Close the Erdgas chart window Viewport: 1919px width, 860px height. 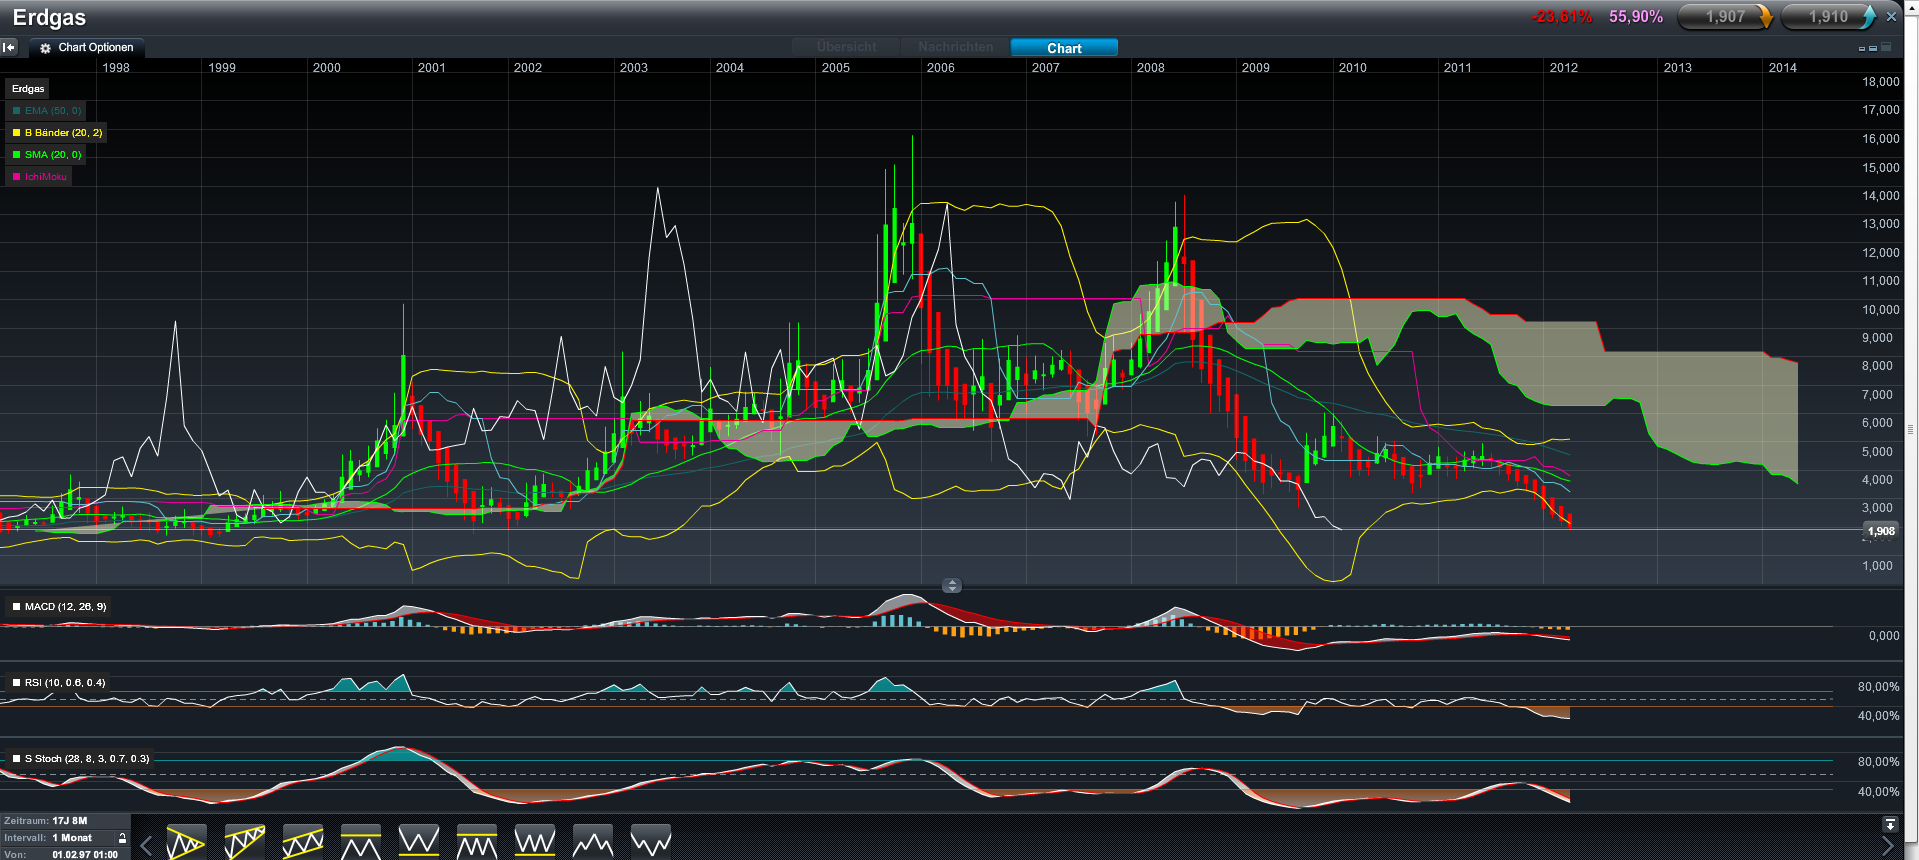tap(1891, 17)
